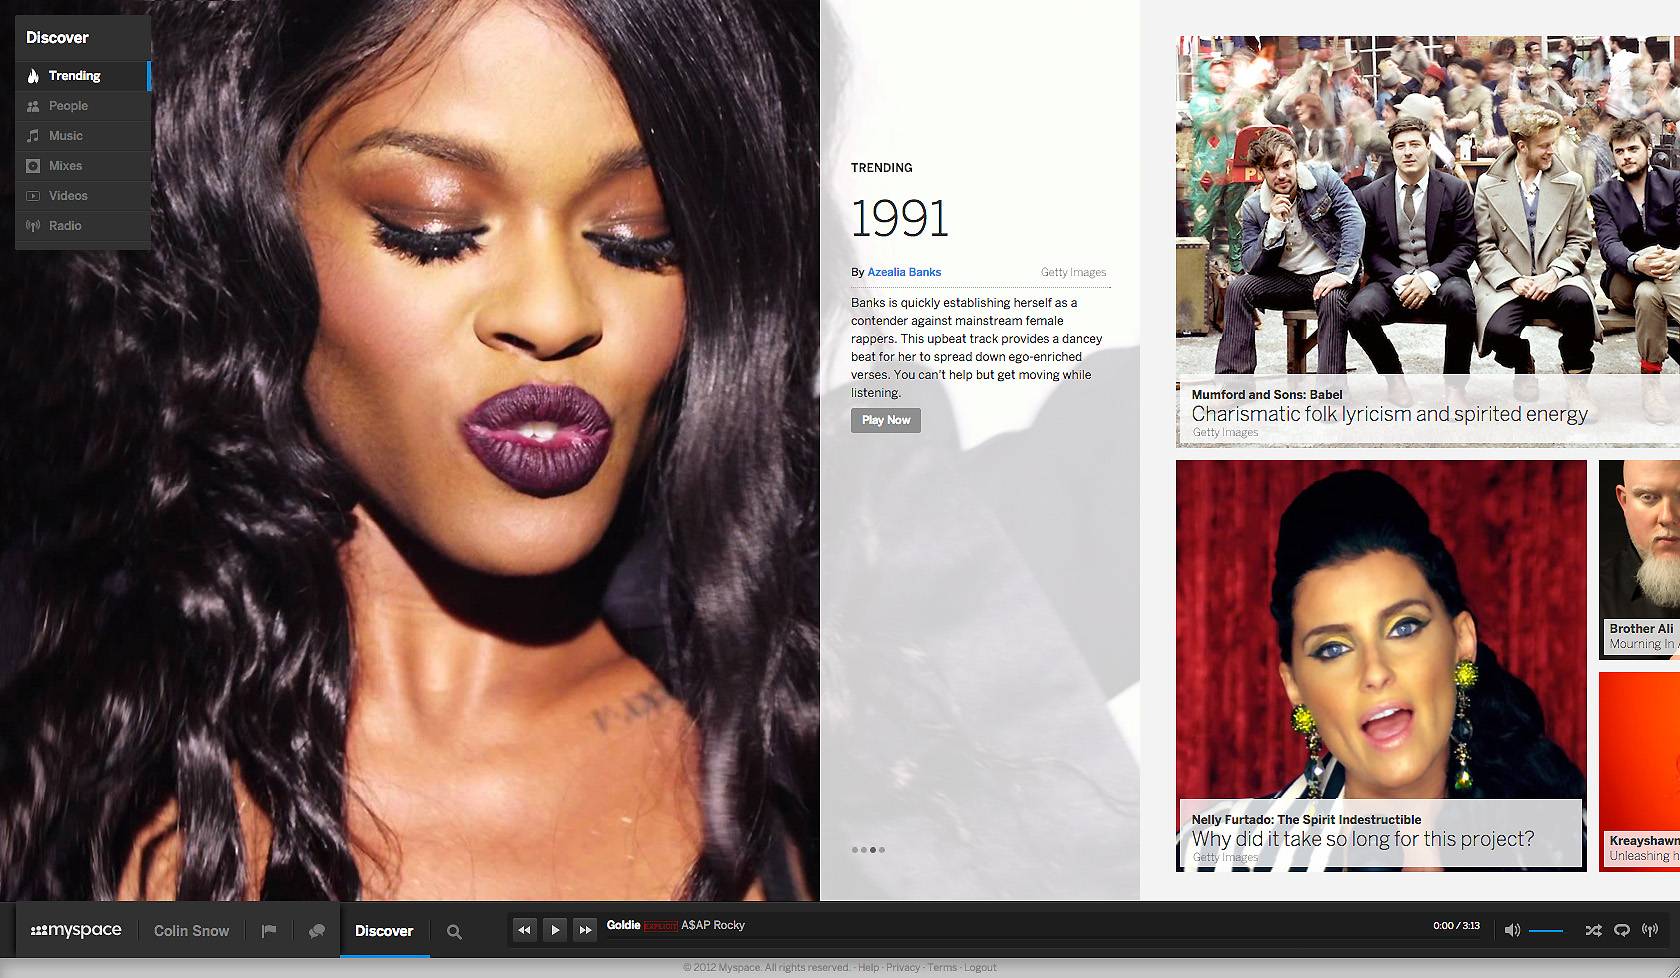
Task: Skip to next track
Action: point(585,929)
